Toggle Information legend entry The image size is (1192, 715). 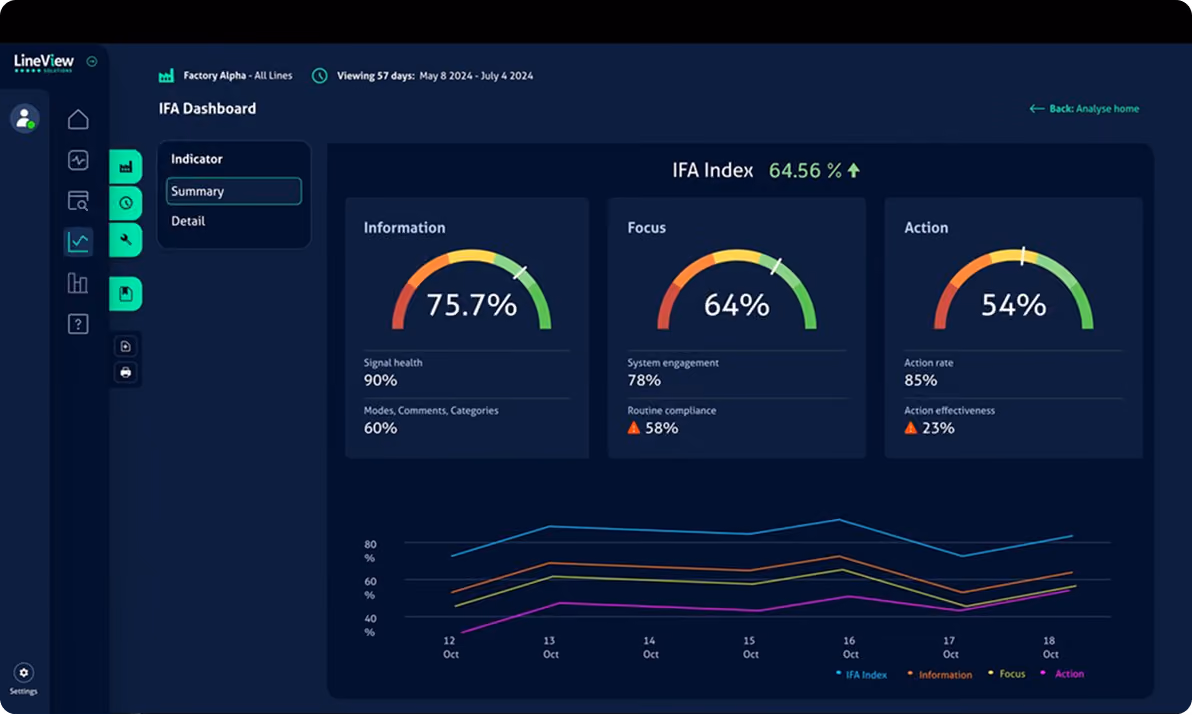pos(940,674)
